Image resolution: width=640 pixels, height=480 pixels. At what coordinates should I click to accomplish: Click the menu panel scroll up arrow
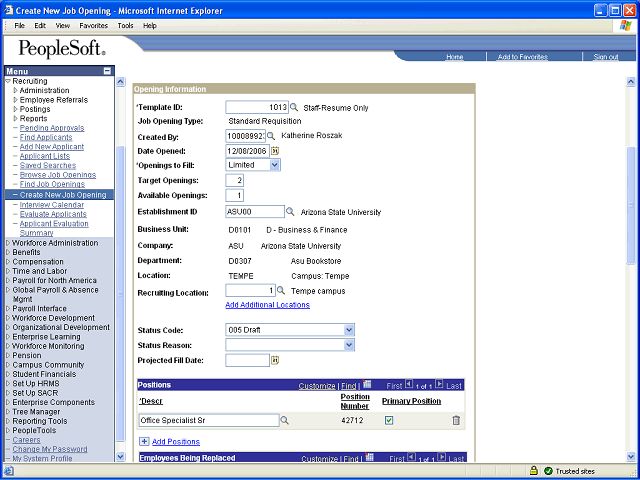pos(120,81)
